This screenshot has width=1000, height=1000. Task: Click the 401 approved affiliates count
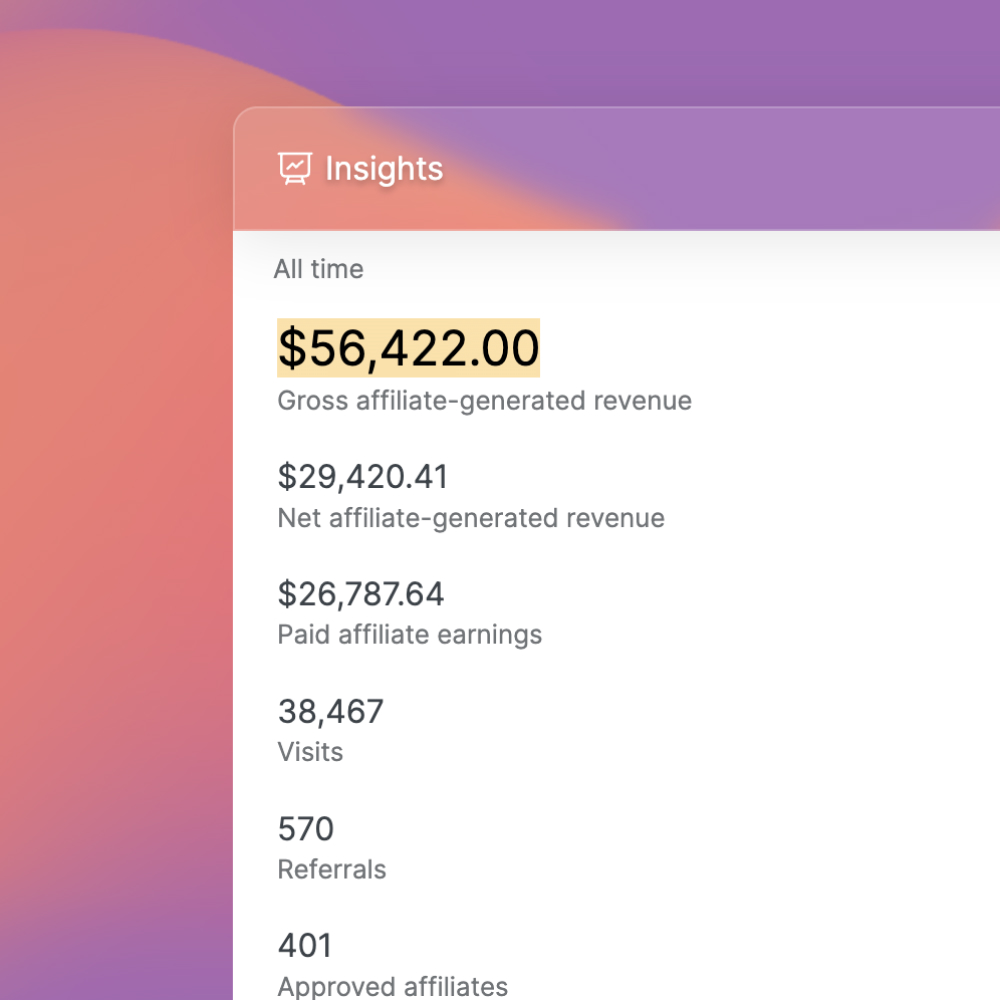305,945
